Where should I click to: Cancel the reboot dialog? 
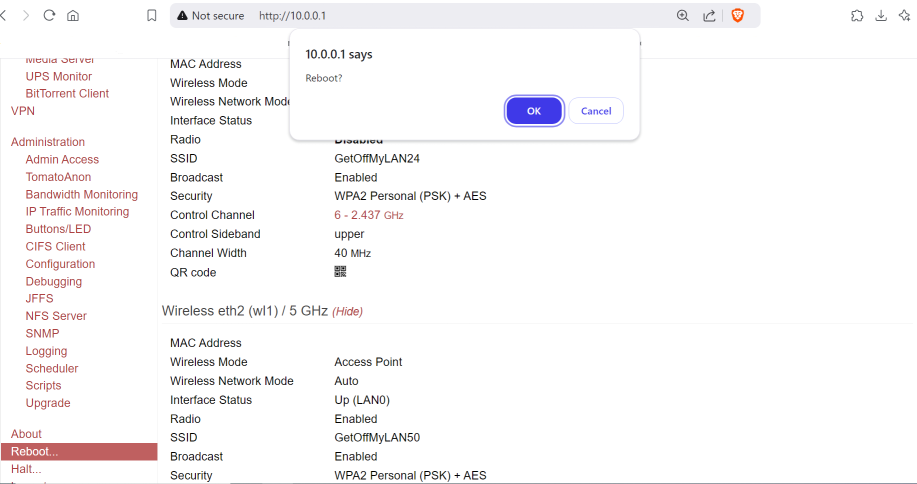[x=596, y=111]
